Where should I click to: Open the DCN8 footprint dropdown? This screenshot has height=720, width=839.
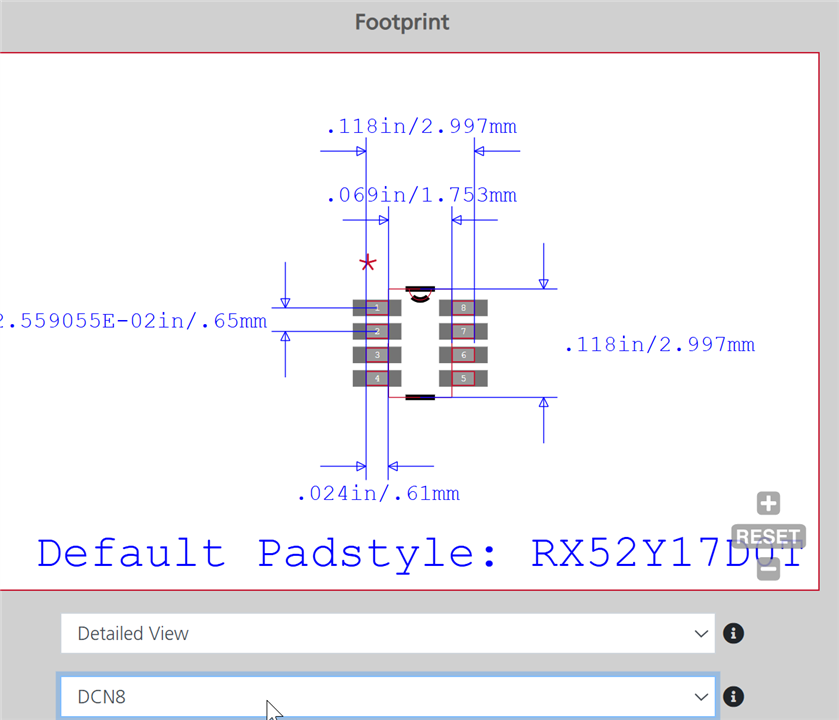(387, 696)
